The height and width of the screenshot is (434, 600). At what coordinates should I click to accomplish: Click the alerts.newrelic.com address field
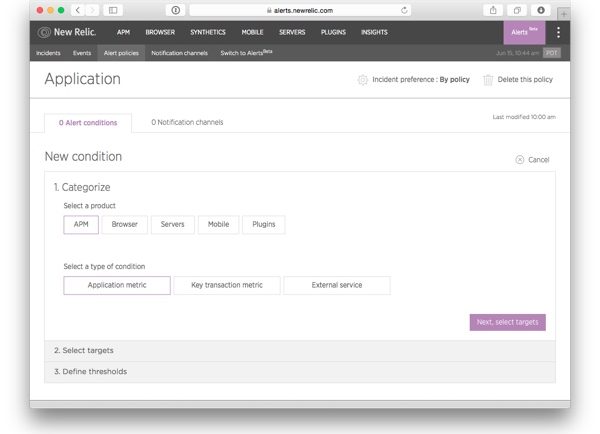tap(300, 10)
